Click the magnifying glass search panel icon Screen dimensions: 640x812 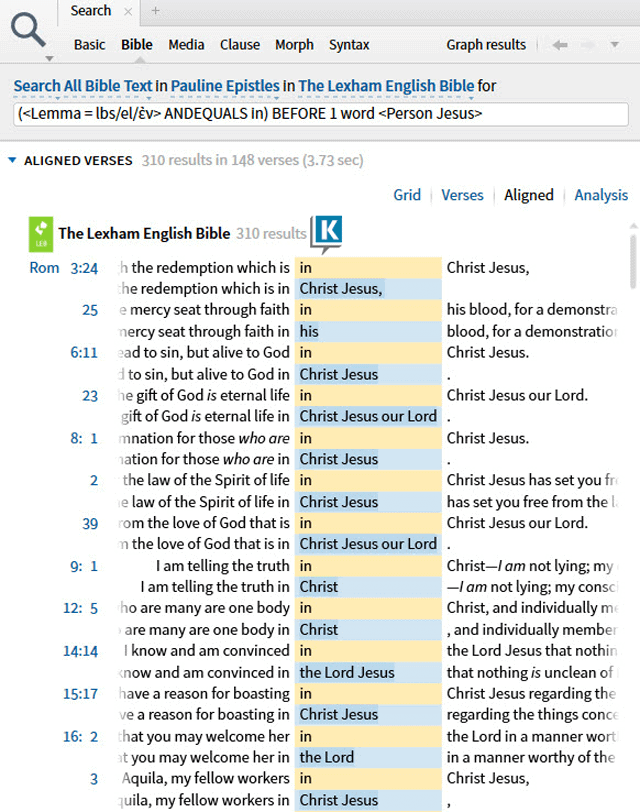click(x=28, y=32)
